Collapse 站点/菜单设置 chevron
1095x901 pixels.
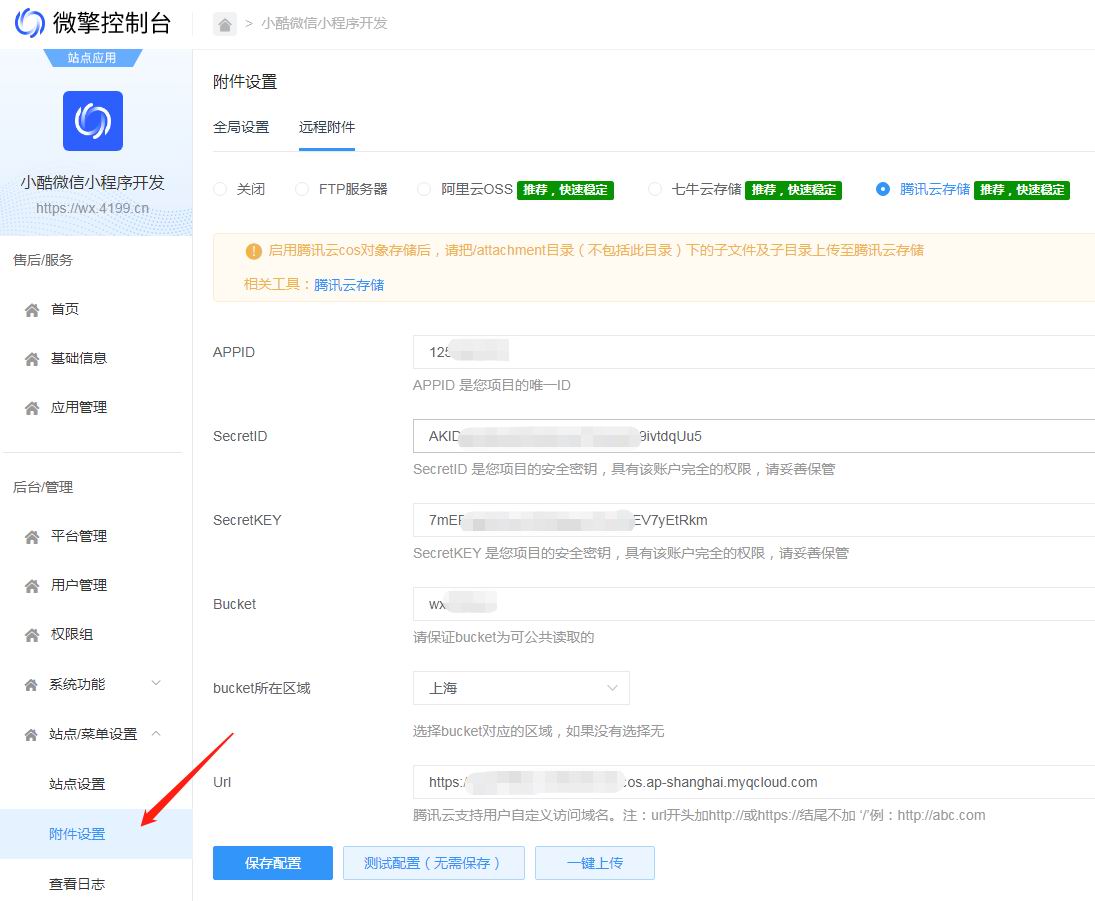156,733
